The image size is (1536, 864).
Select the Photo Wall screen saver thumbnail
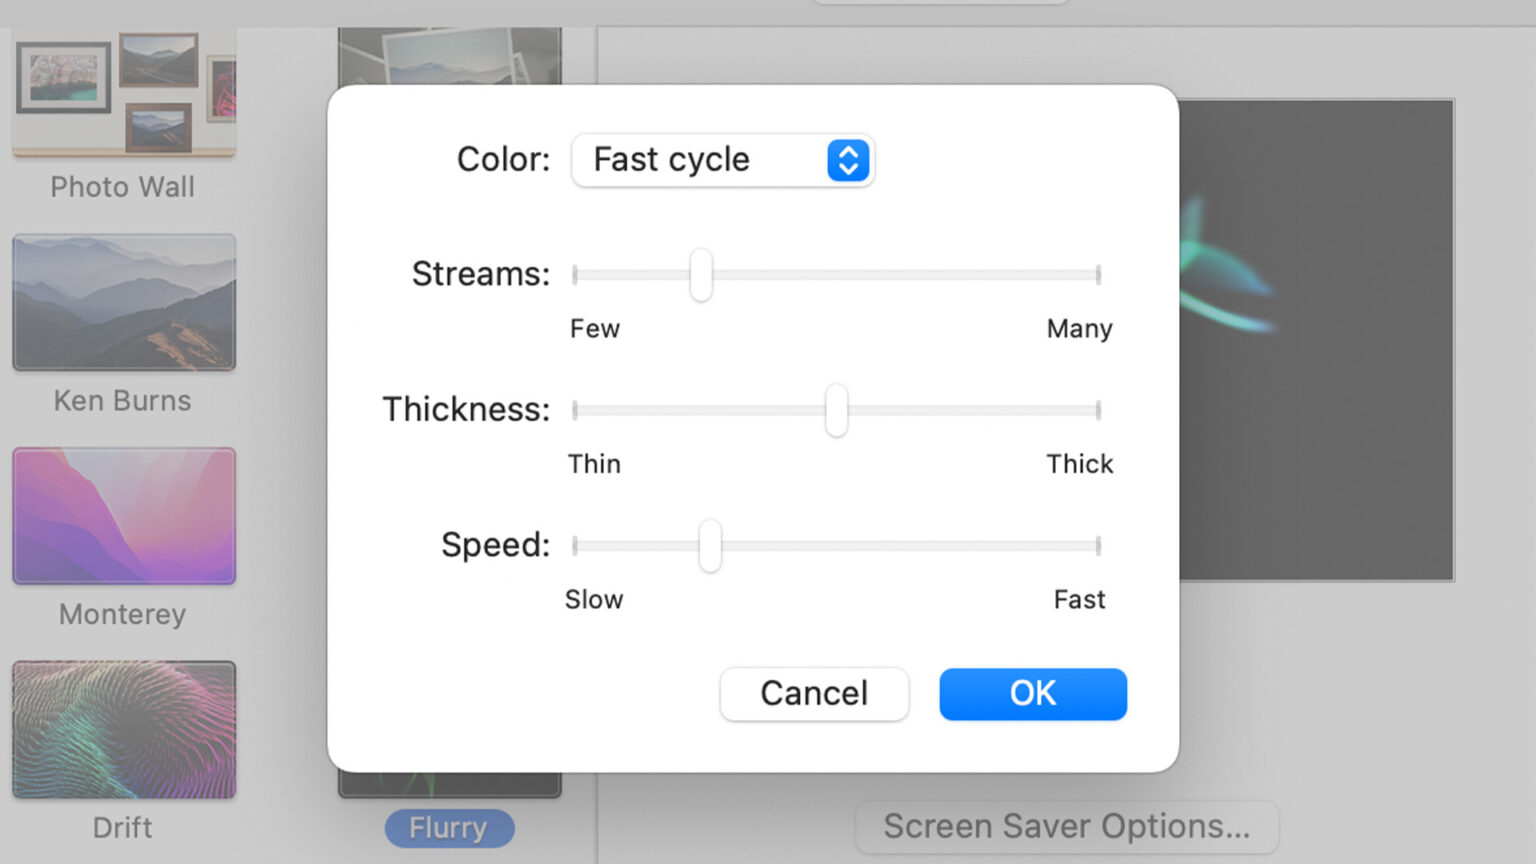[124, 94]
